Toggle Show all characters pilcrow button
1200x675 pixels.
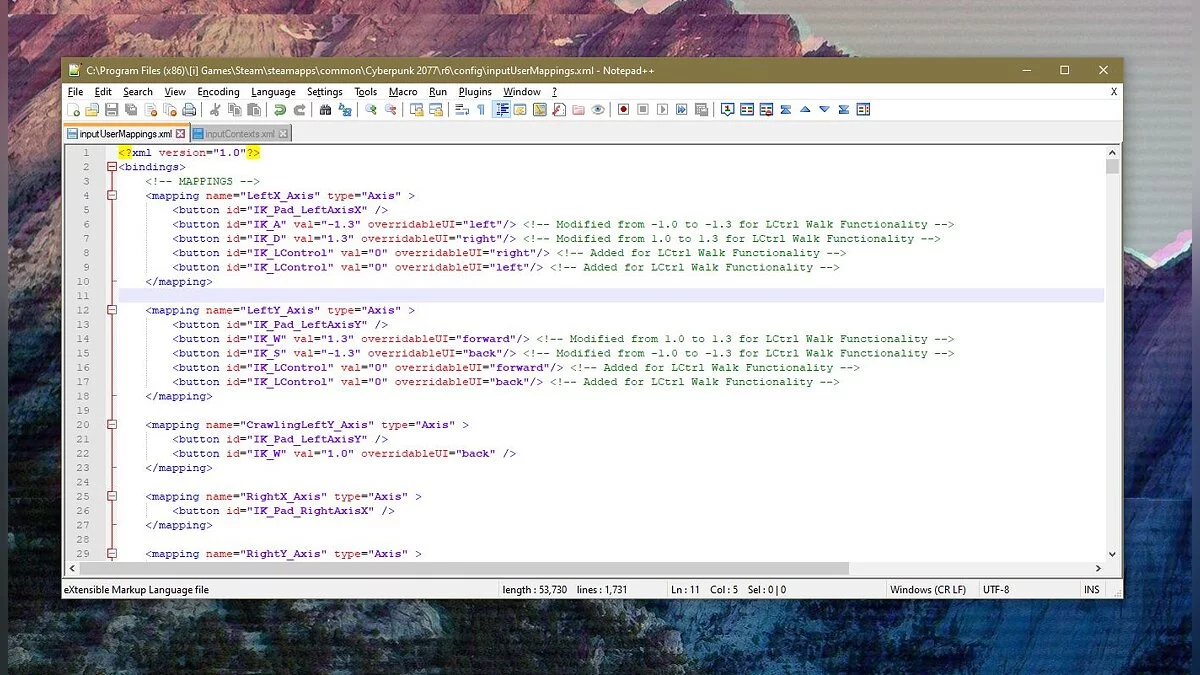[x=480, y=110]
